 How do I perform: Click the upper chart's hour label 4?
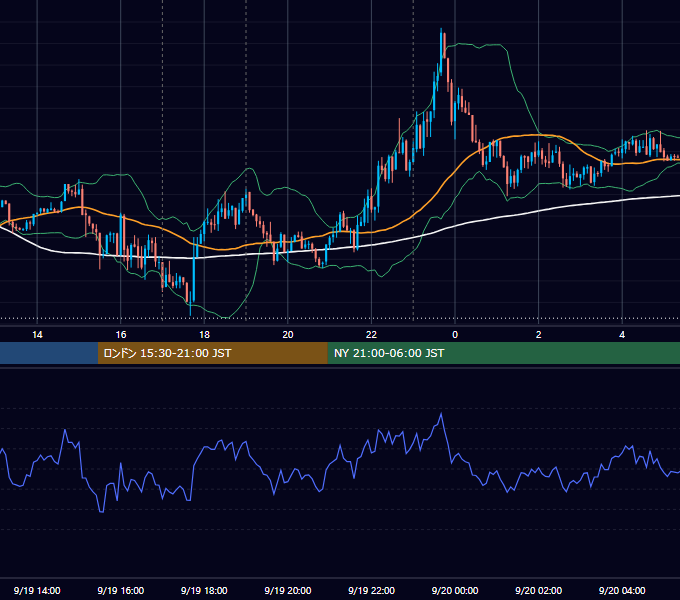point(622,335)
